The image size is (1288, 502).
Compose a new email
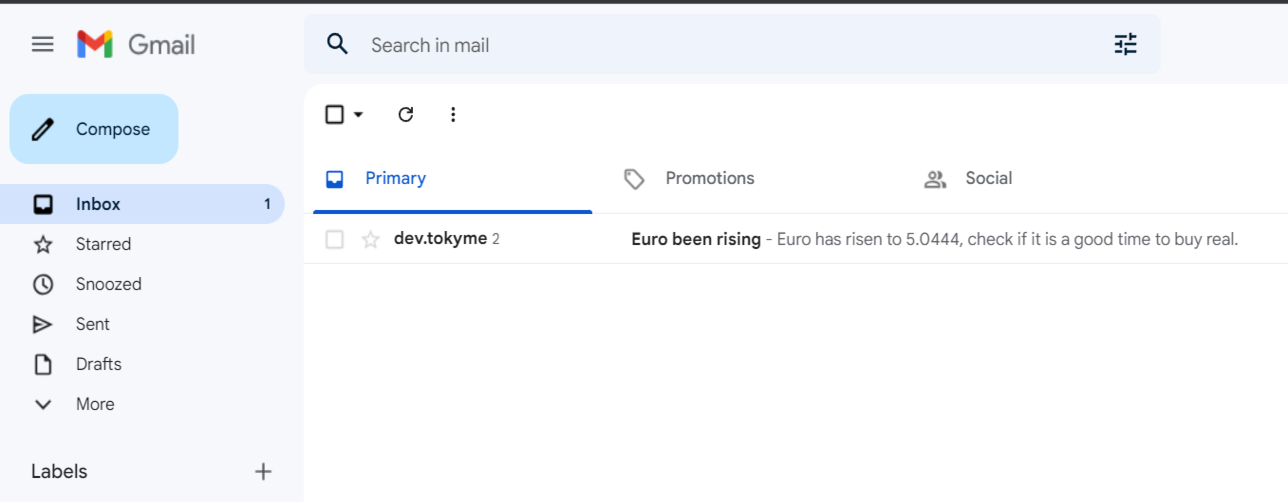[x=94, y=129]
